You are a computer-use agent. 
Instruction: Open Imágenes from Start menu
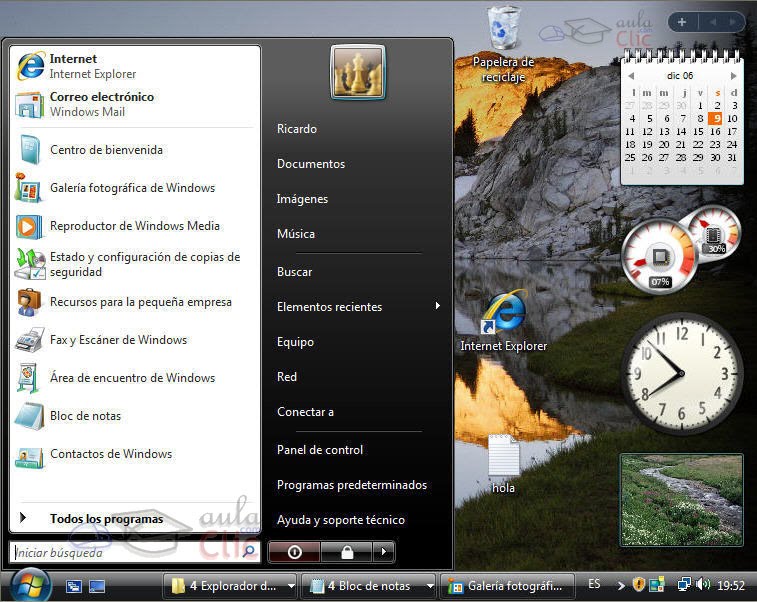302,199
